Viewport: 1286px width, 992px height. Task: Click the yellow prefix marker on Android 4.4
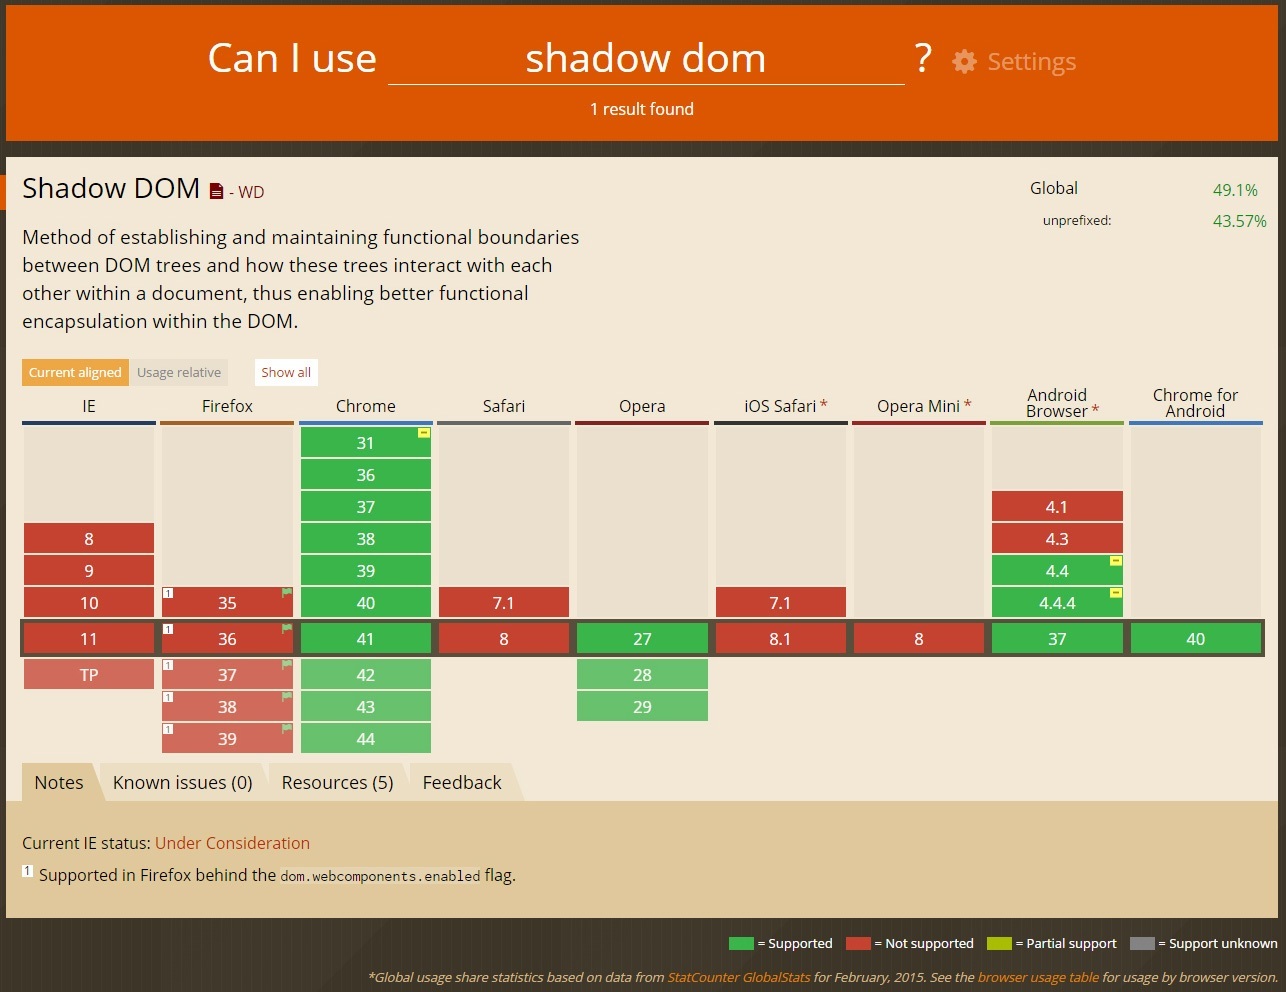[x=1115, y=561]
